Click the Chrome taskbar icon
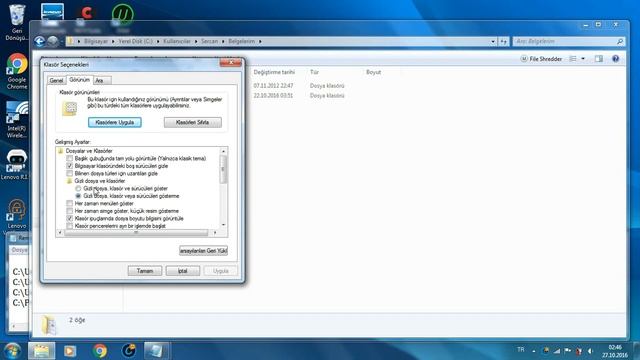The height and width of the screenshot is (360, 640). 100,351
